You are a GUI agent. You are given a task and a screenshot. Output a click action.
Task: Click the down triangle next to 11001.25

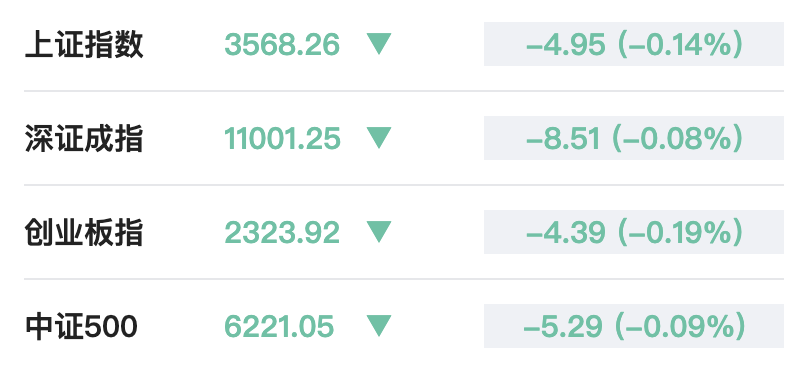379,138
